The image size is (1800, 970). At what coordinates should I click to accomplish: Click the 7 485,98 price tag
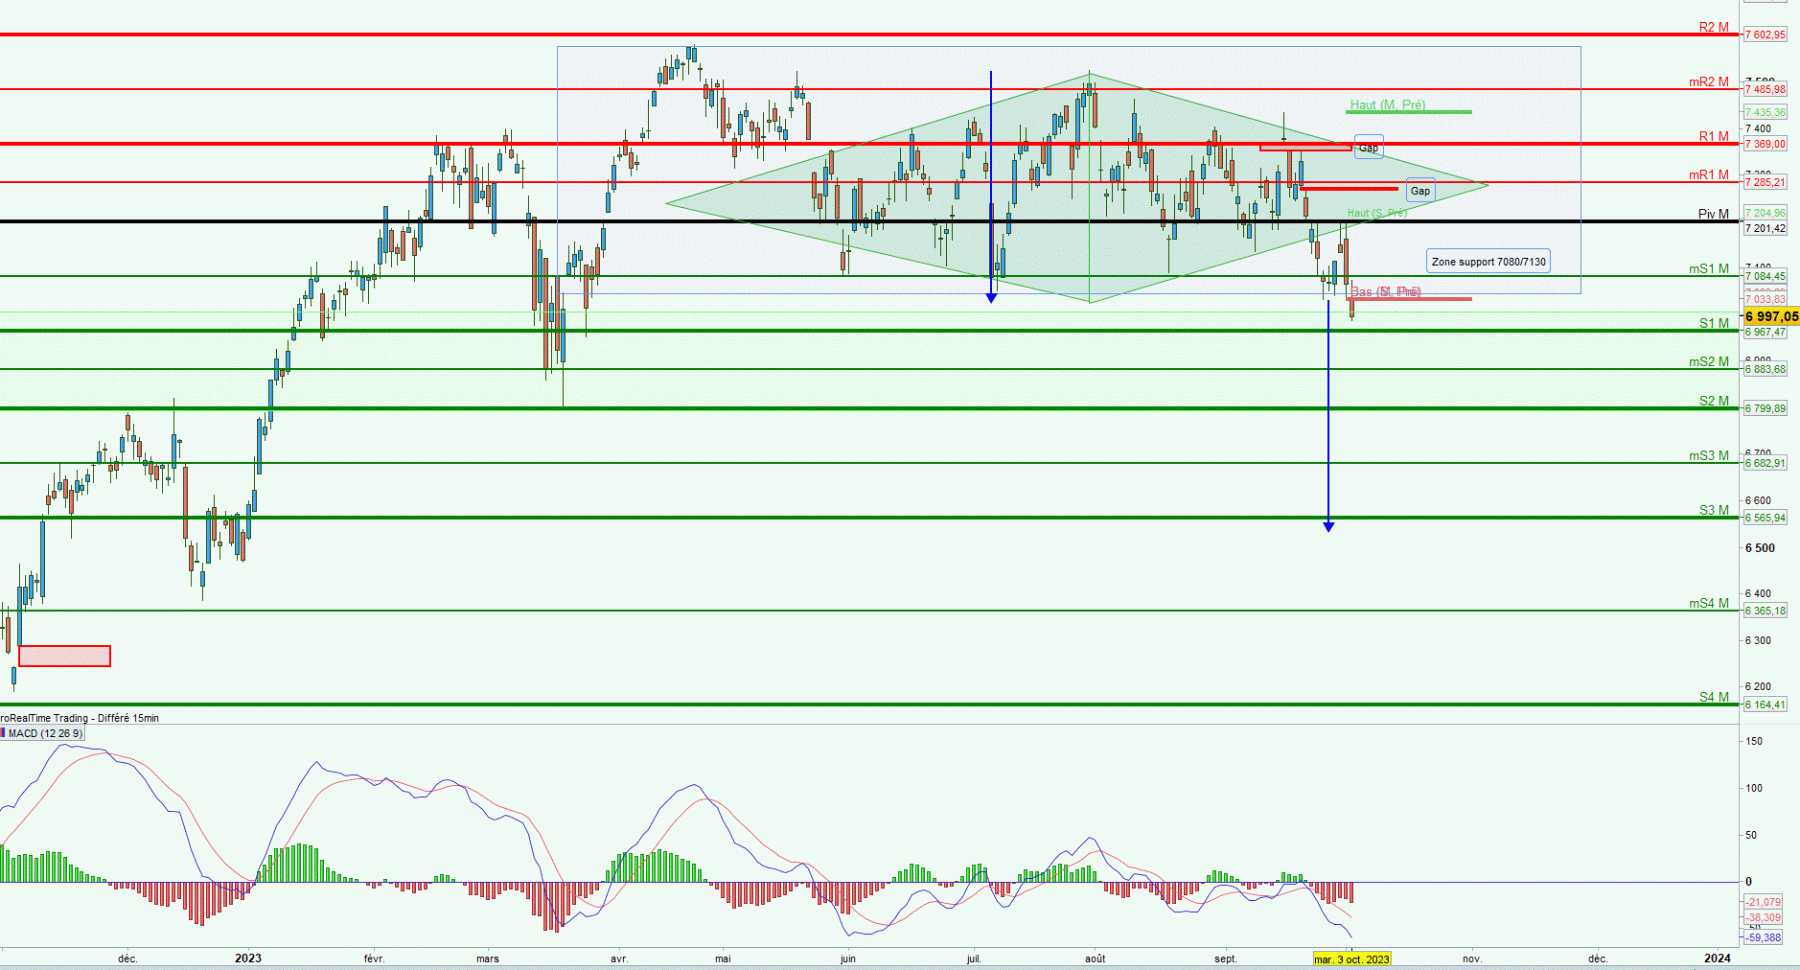coord(1765,90)
